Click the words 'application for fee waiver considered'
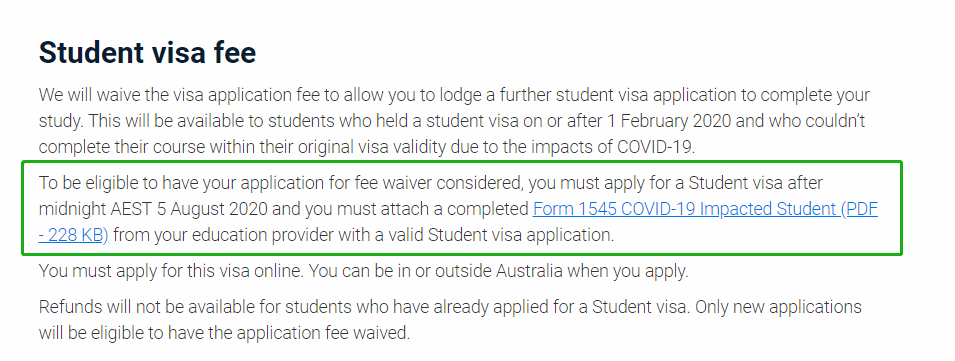Viewport: 955px width, 361px height. coord(382,183)
